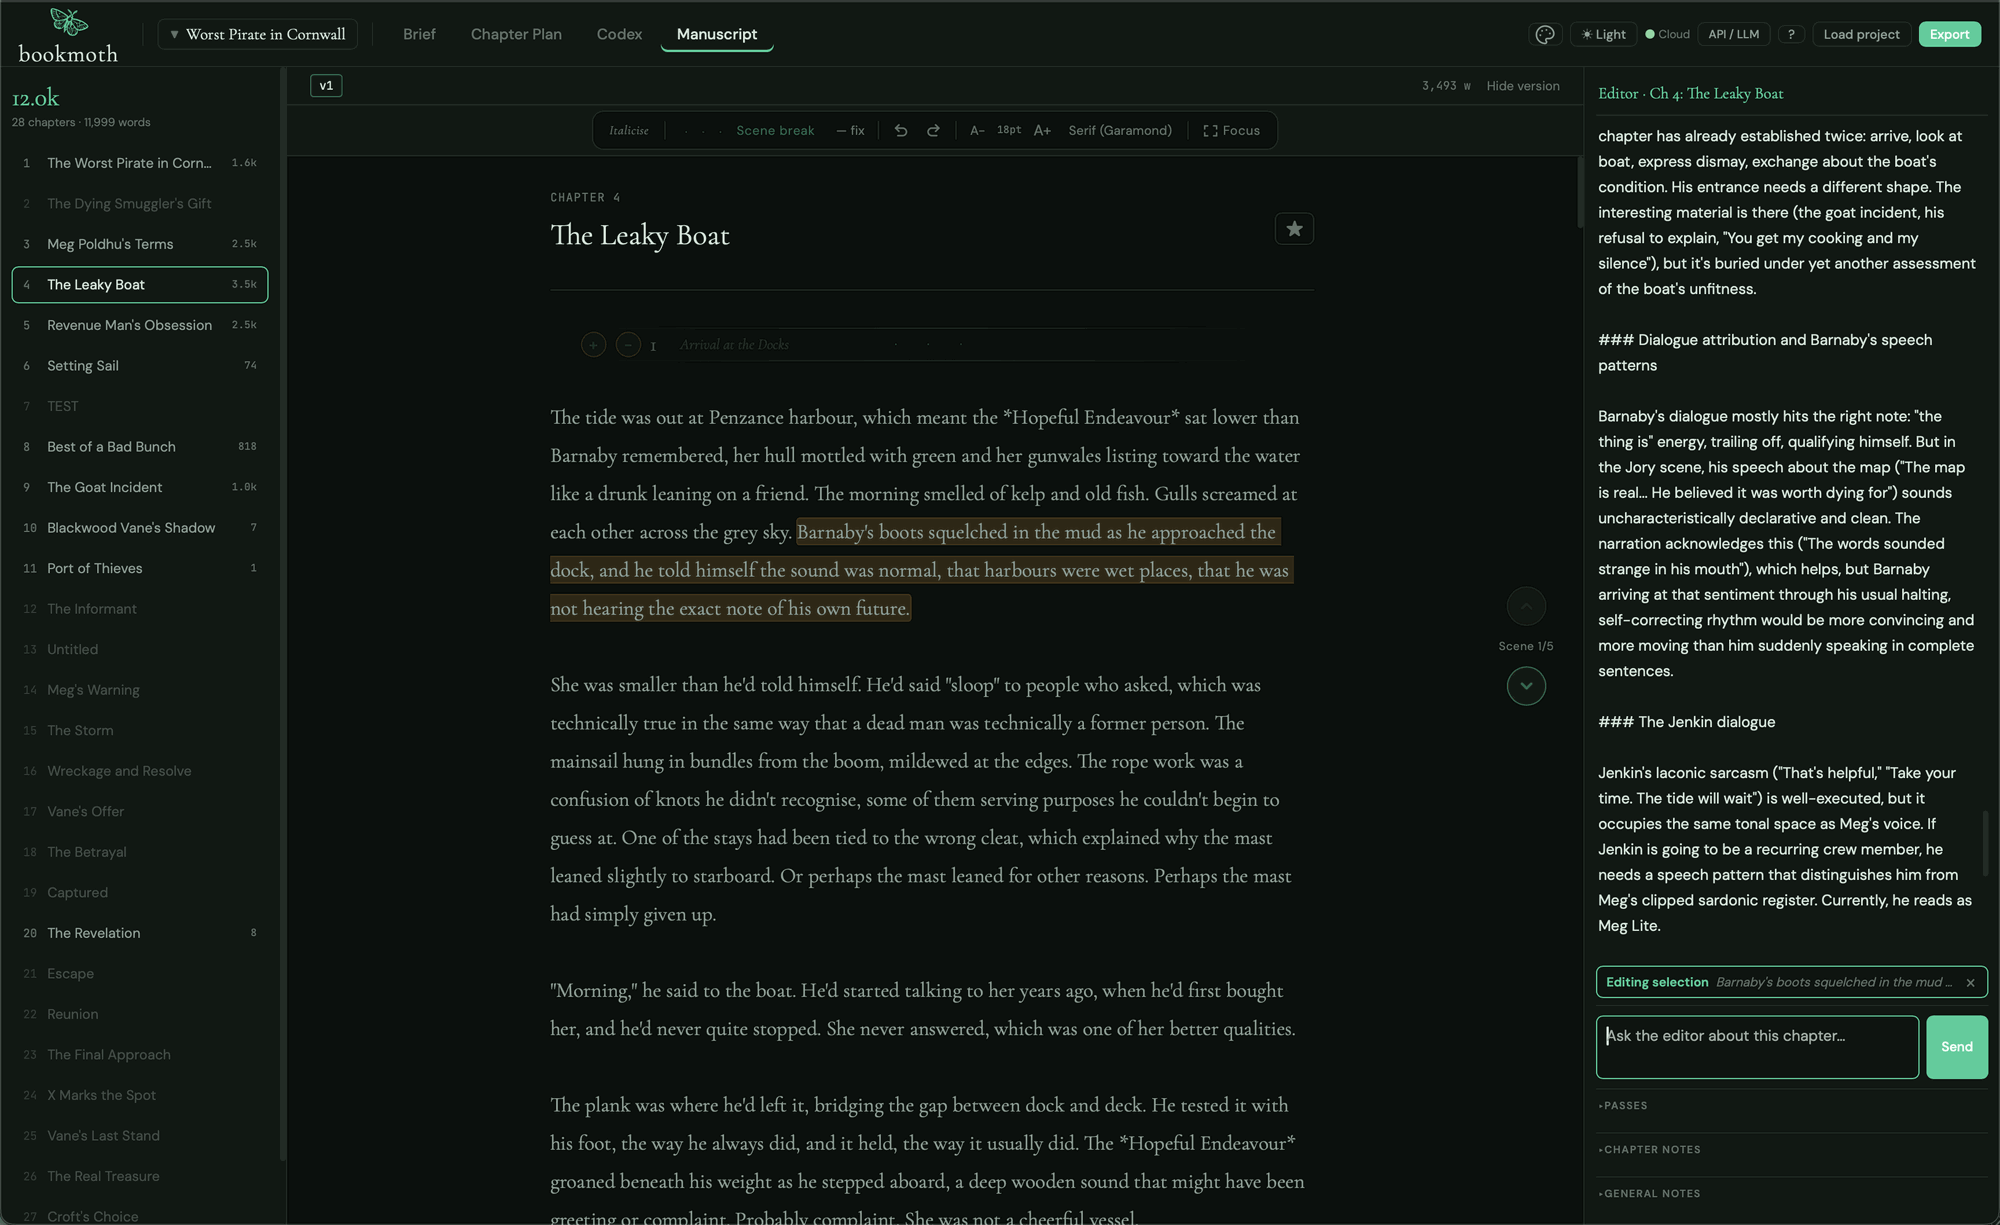The width and height of the screenshot is (2000, 1225).
Task: Click the Send button
Action: [1957, 1047]
